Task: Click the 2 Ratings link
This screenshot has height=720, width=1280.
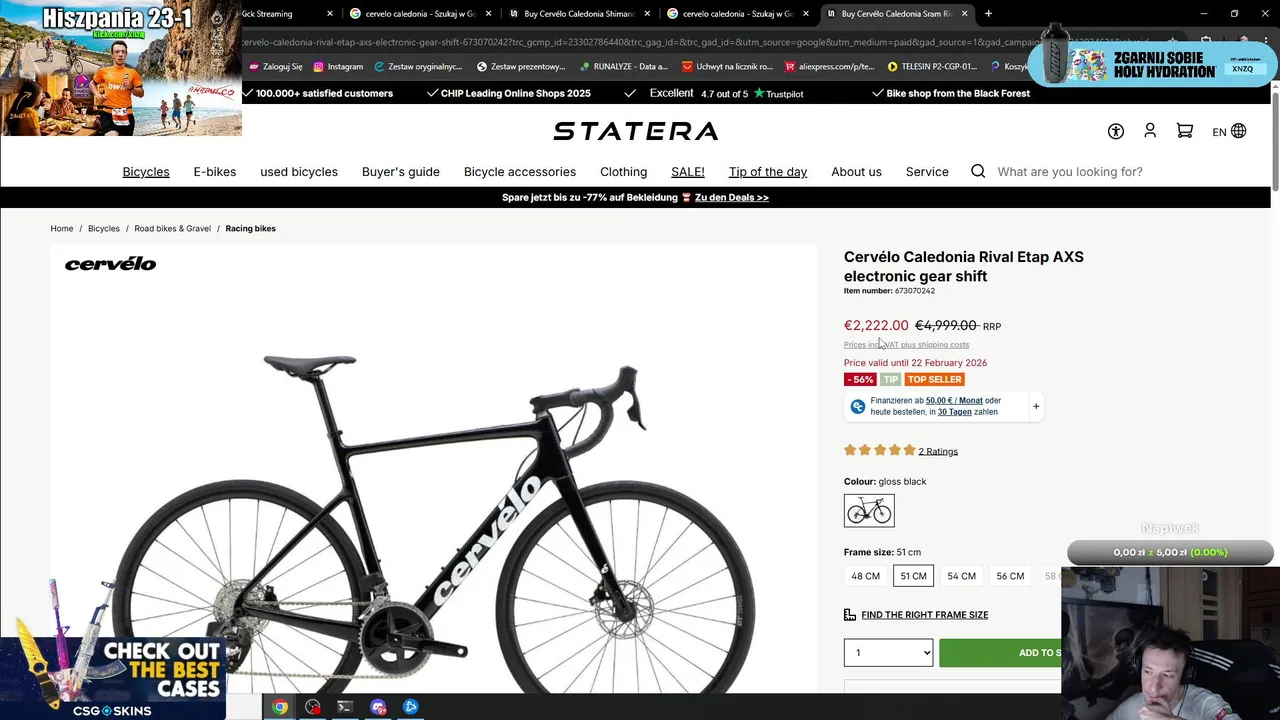Action: [938, 451]
